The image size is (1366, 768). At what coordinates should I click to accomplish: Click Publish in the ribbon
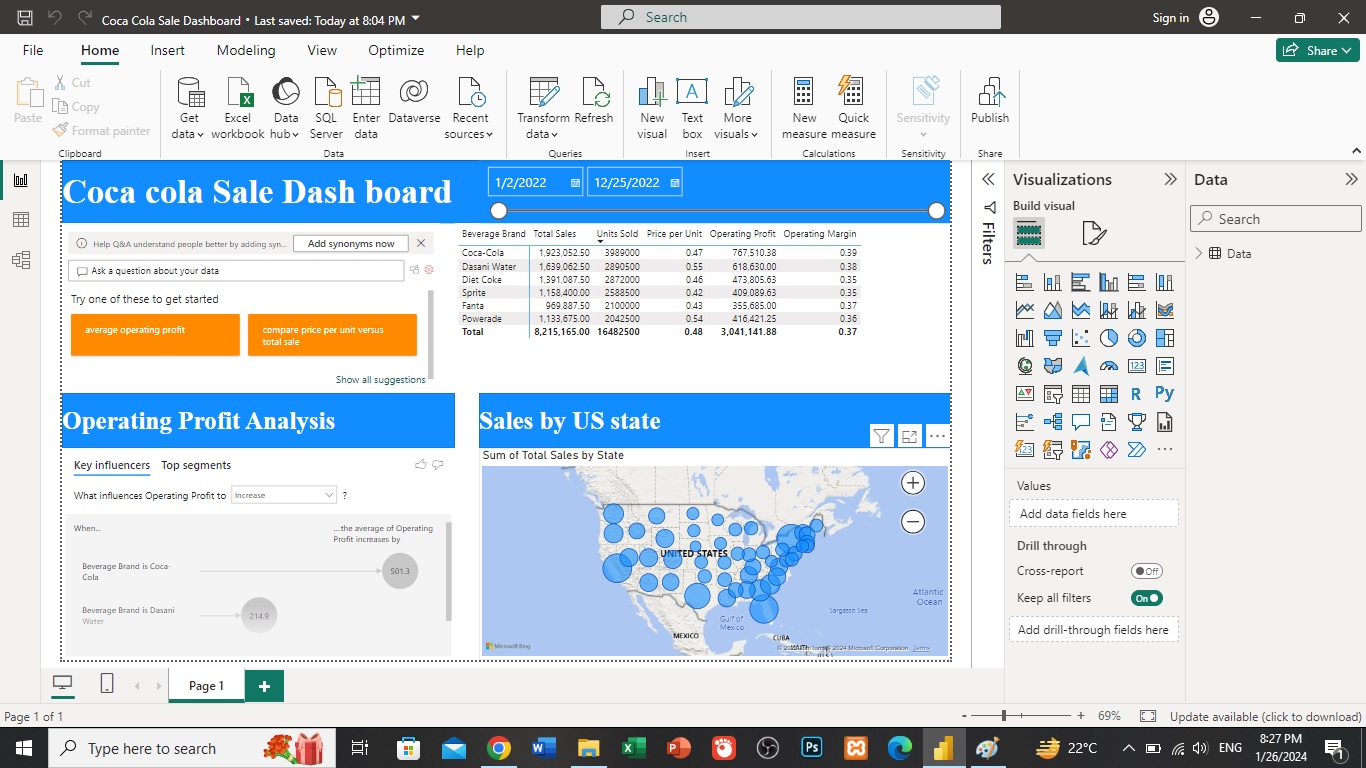(990, 101)
